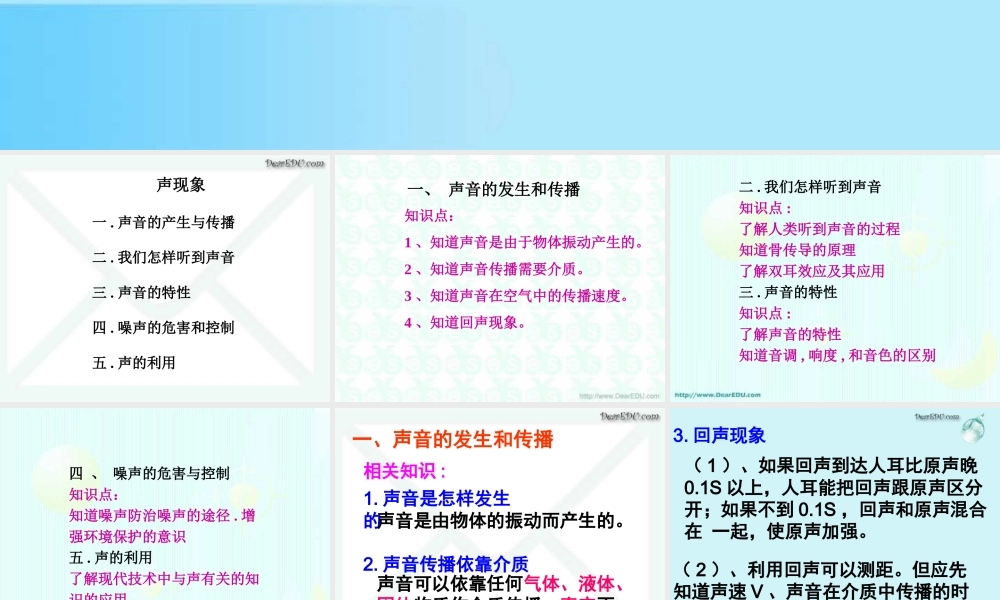Screen dimensions: 1000x600
Task: Open the slide thumbnail 二.我们怎样听到声音
Action: (x=835, y=278)
